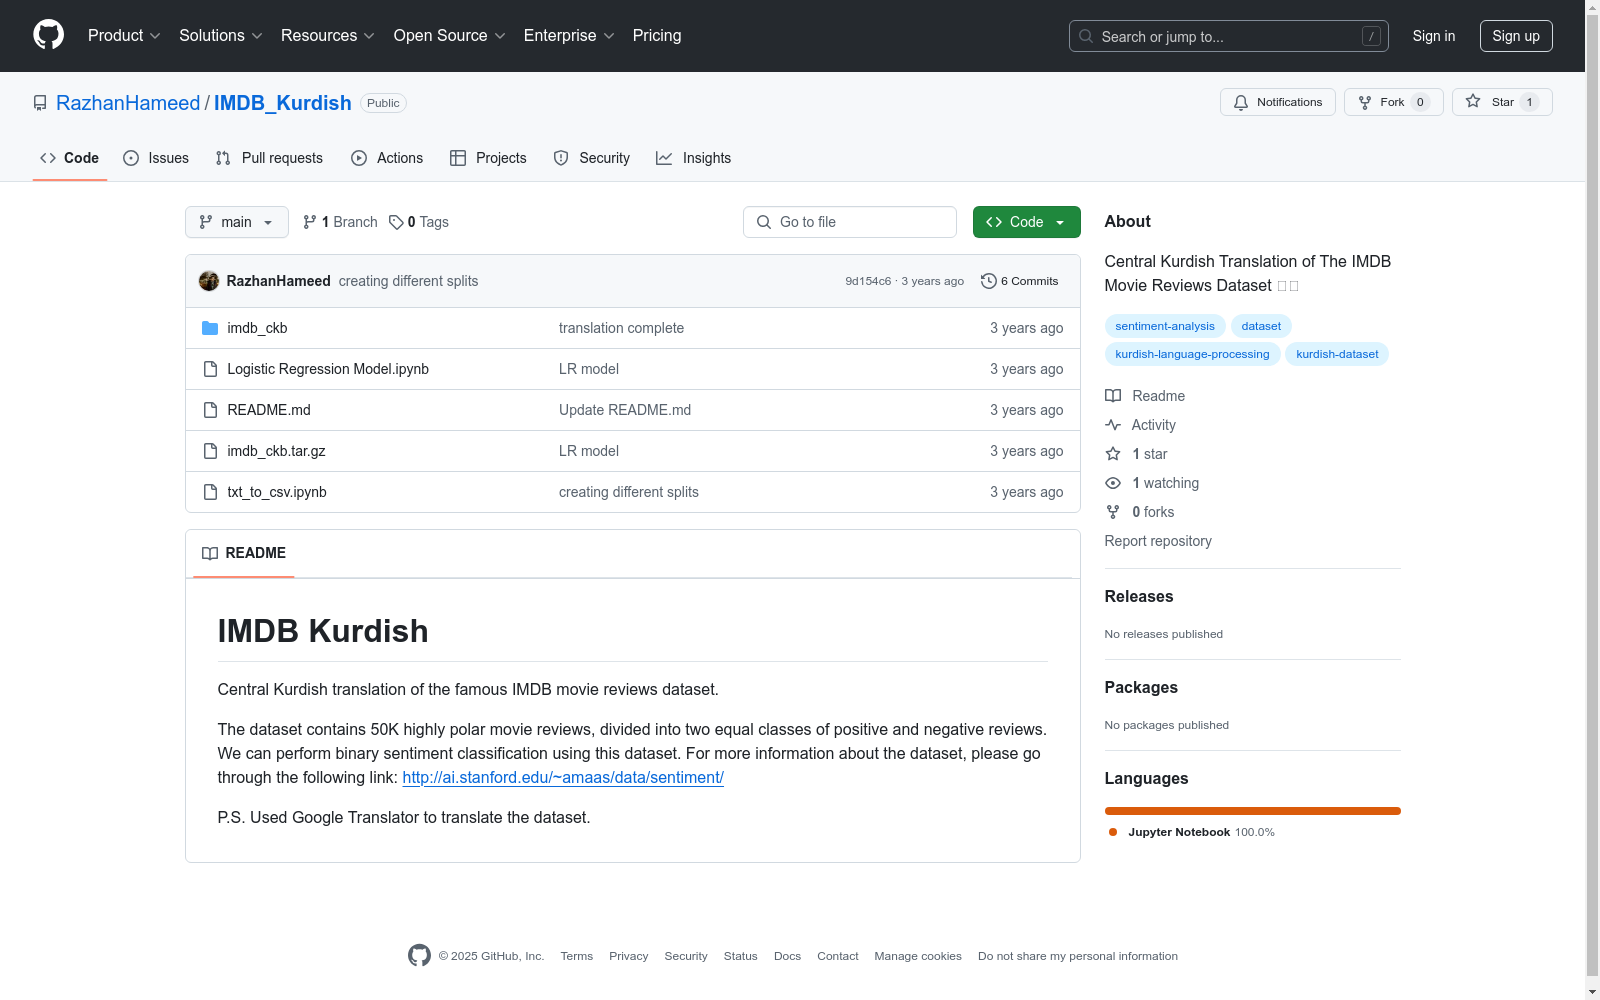Click the book icon on README tab

coord(210,553)
